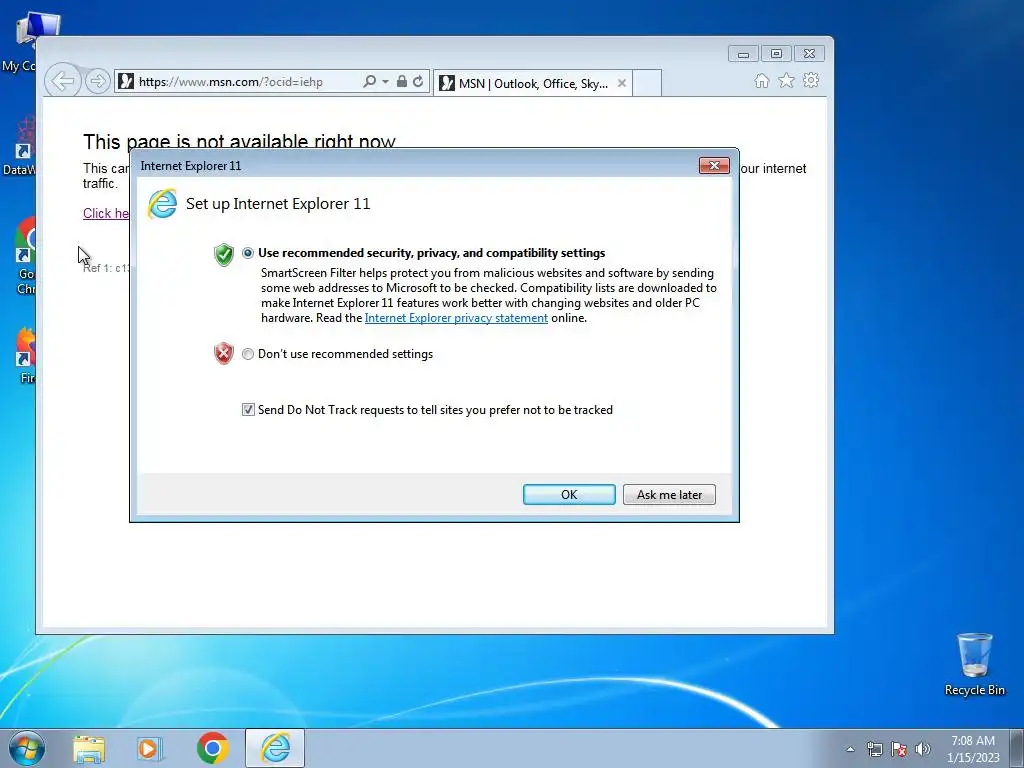Open Google Chrome from taskbar
1024x768 pixels.
coord(212,748)
